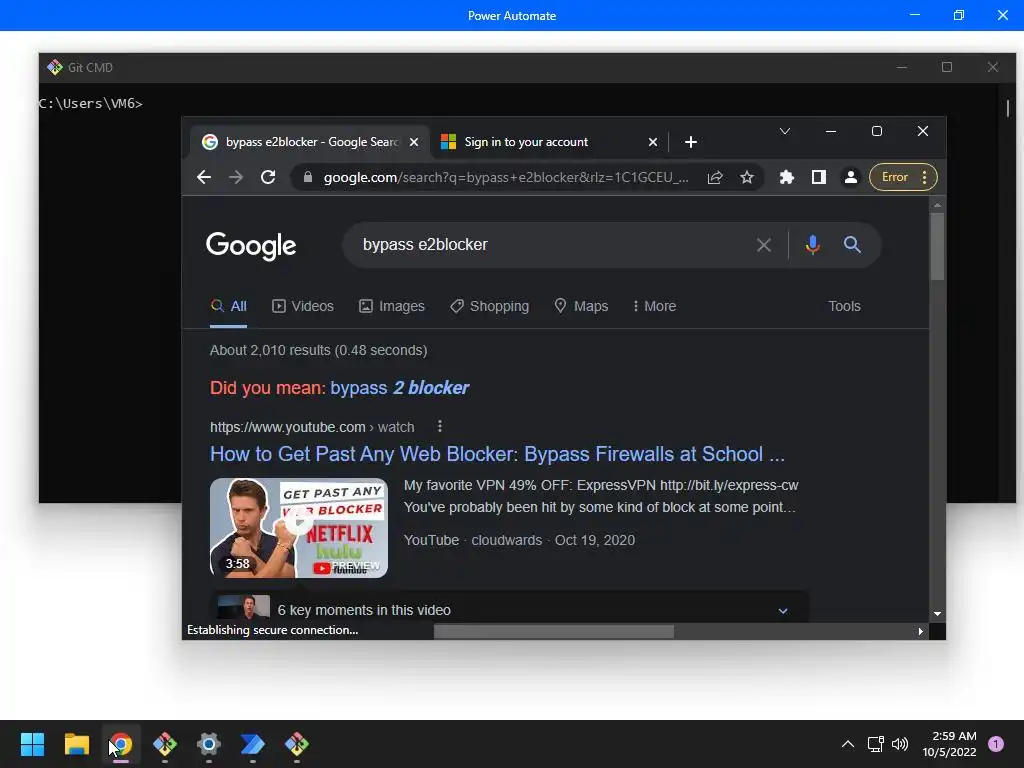
Task: Switch to Sign in to your account tab
Action: (x=526, y=142)
